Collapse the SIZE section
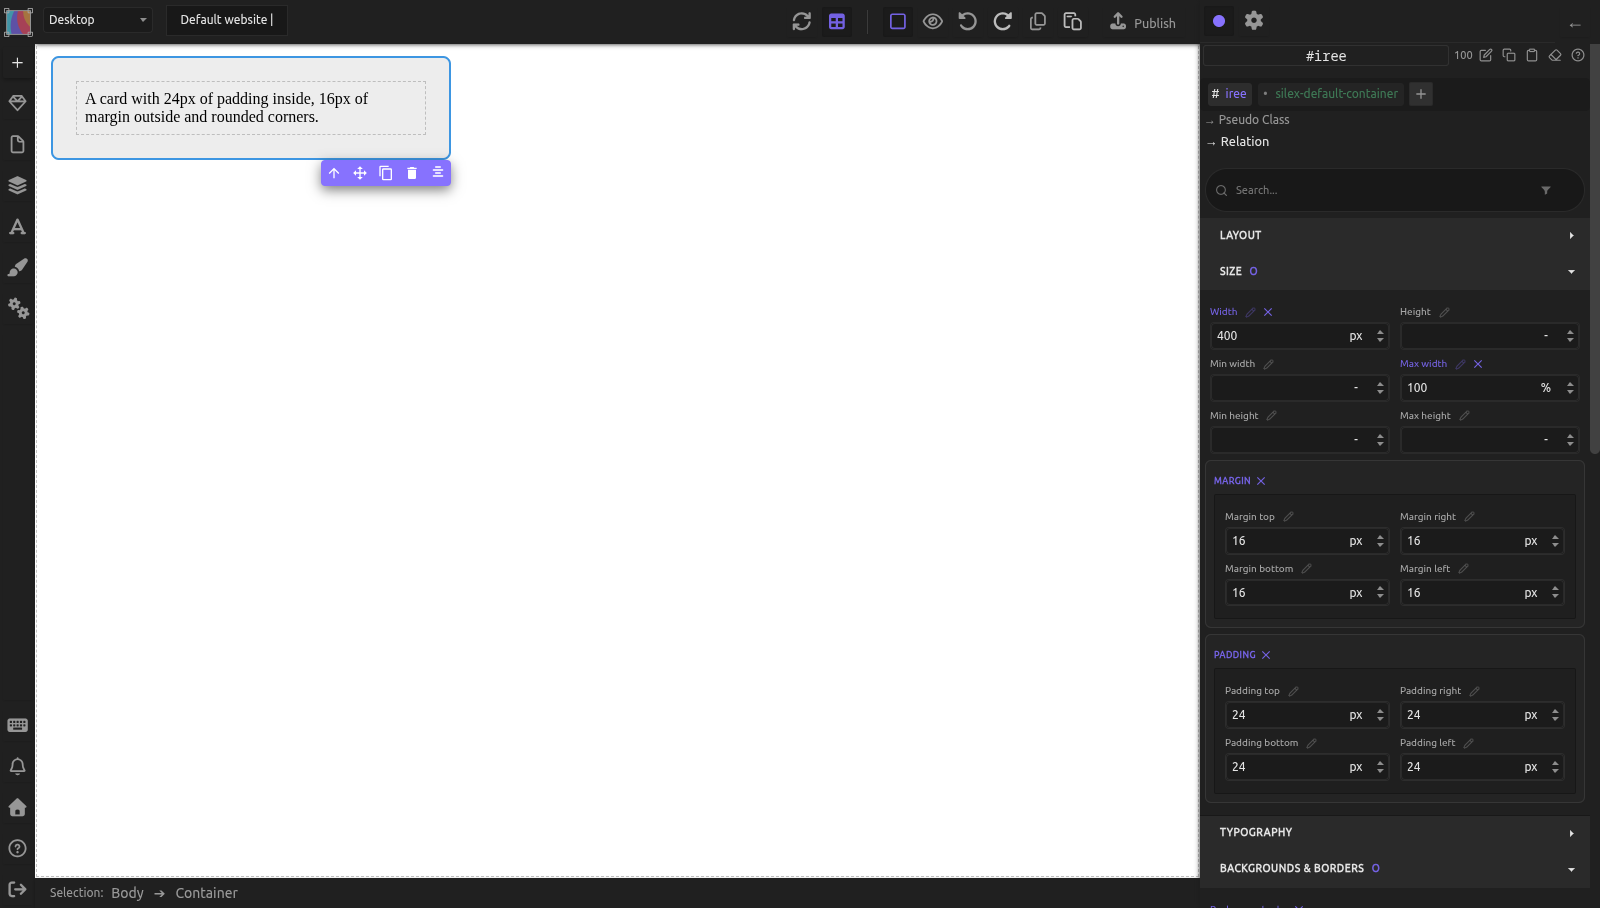 click(1395, 271)
